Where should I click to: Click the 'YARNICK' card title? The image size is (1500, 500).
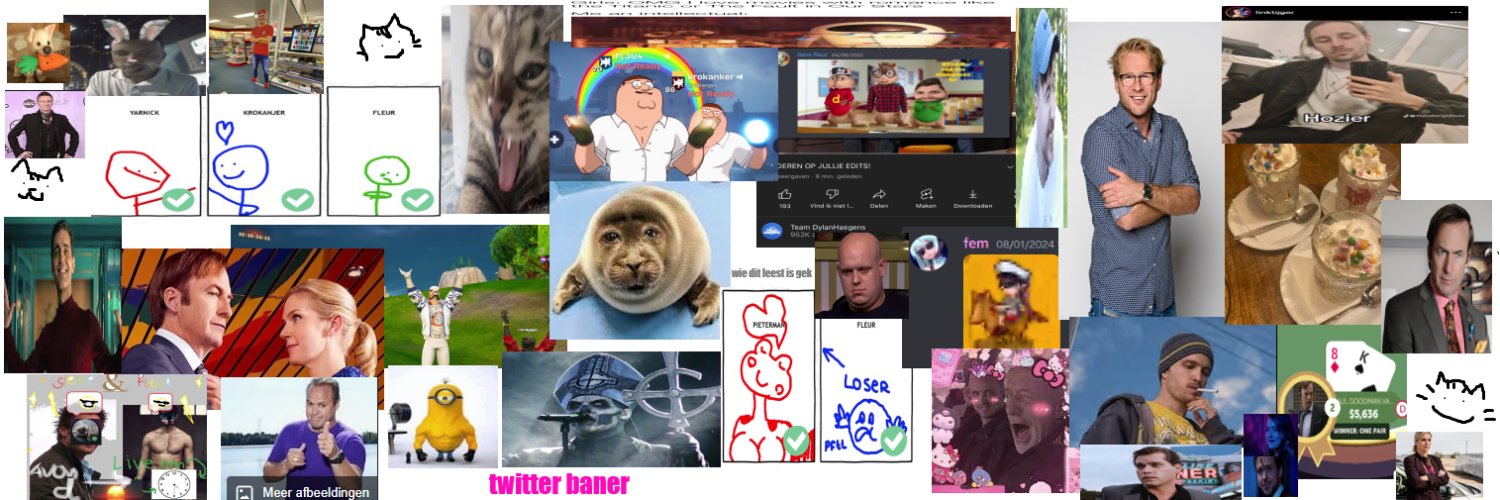[x=145, y=113]
